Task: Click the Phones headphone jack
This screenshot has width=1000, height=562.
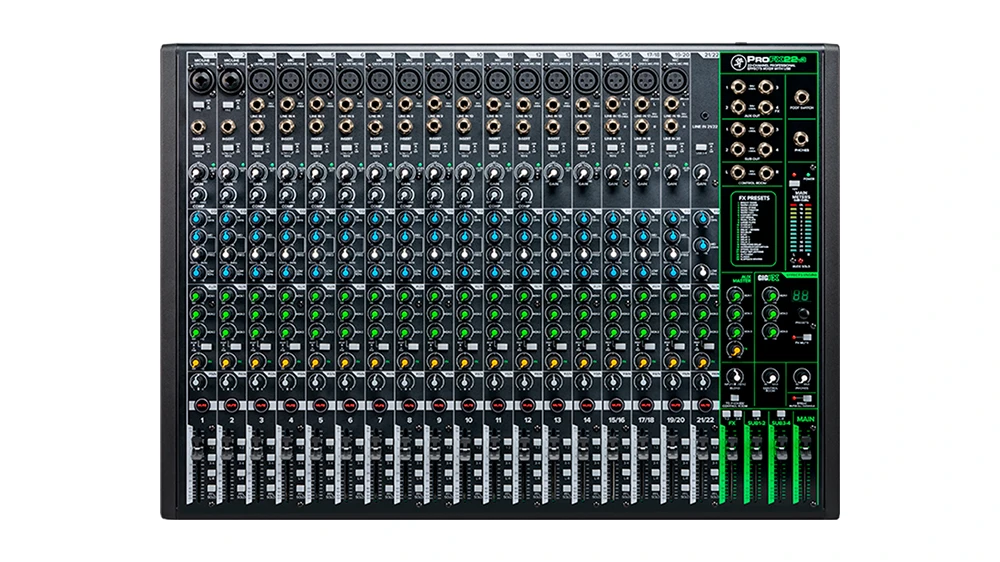Action: (799, 141)
